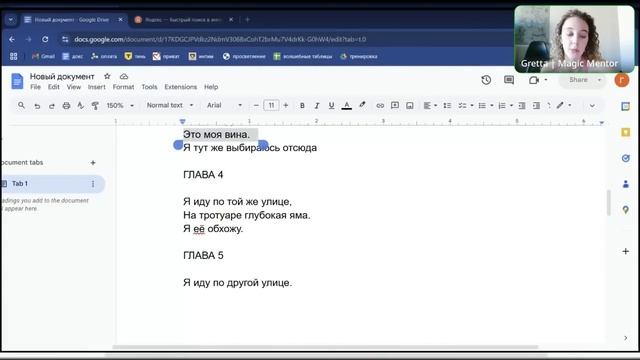Image resolution: width=640 pixels, height=360 pixels.
Task: Open the Edit menu
Action: point(53,87)
